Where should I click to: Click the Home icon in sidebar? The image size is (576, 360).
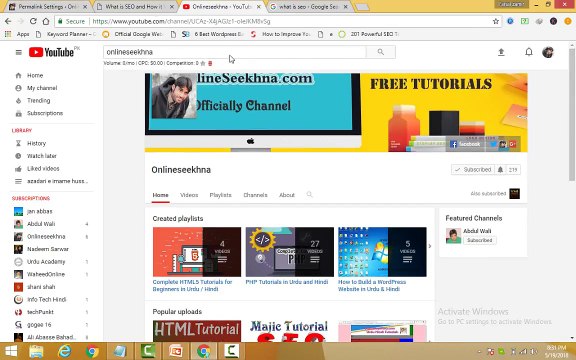pos(18,75)
